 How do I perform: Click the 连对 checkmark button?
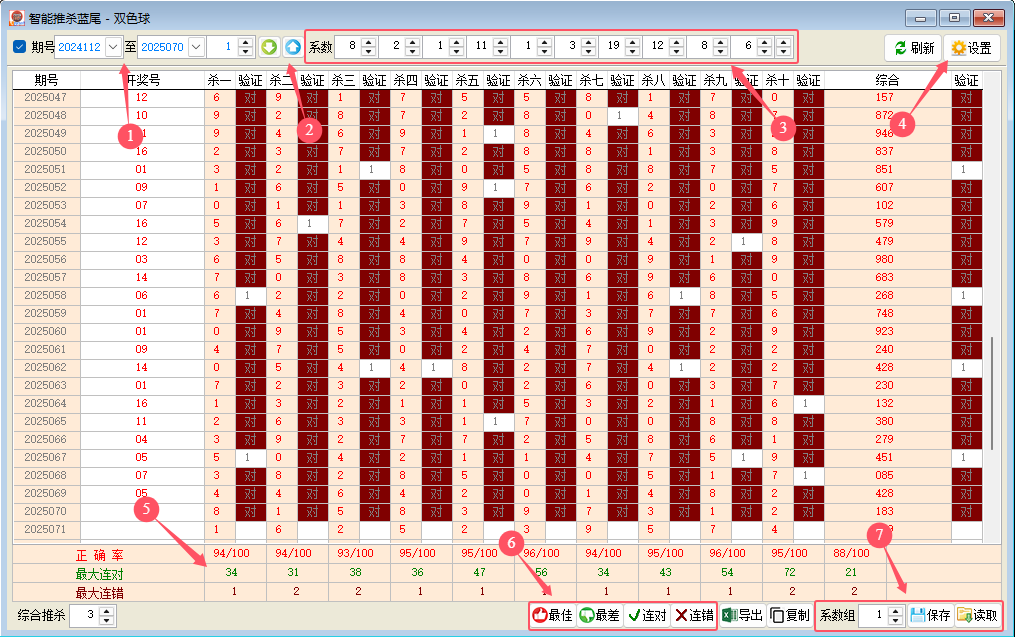pos(646,616)
